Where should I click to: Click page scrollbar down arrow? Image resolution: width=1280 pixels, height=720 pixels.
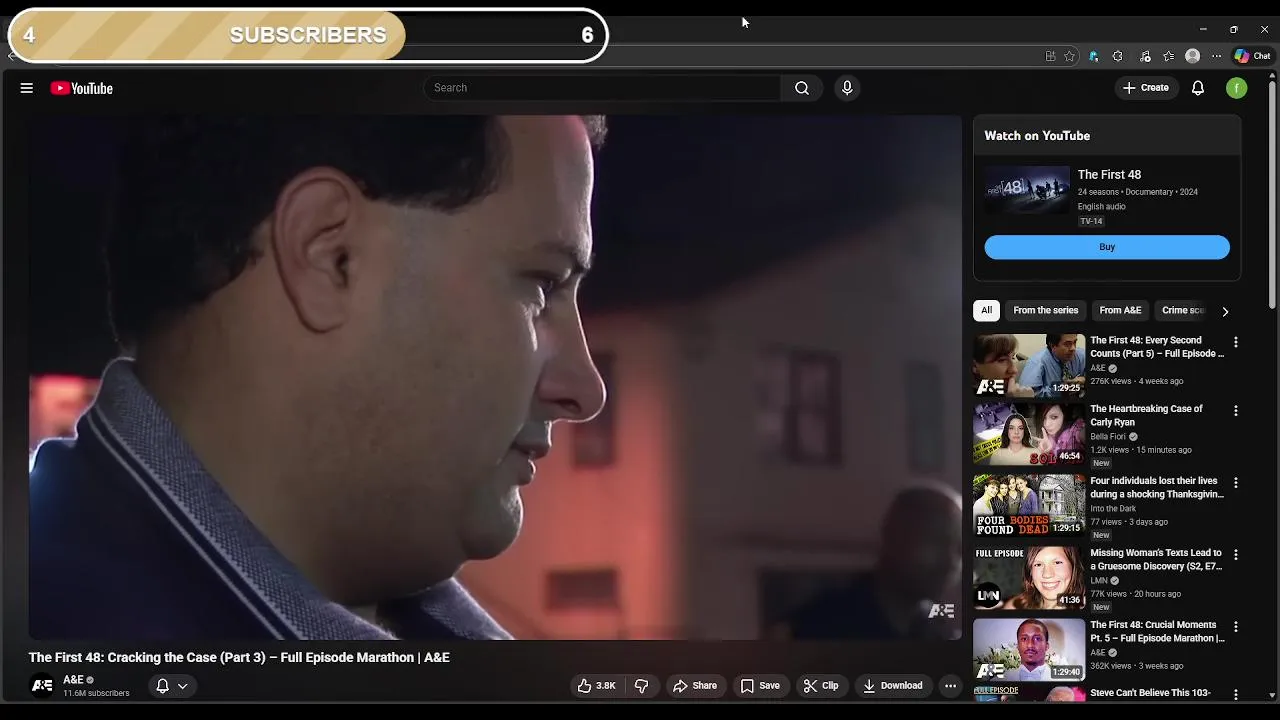[x=1272, y=695]
